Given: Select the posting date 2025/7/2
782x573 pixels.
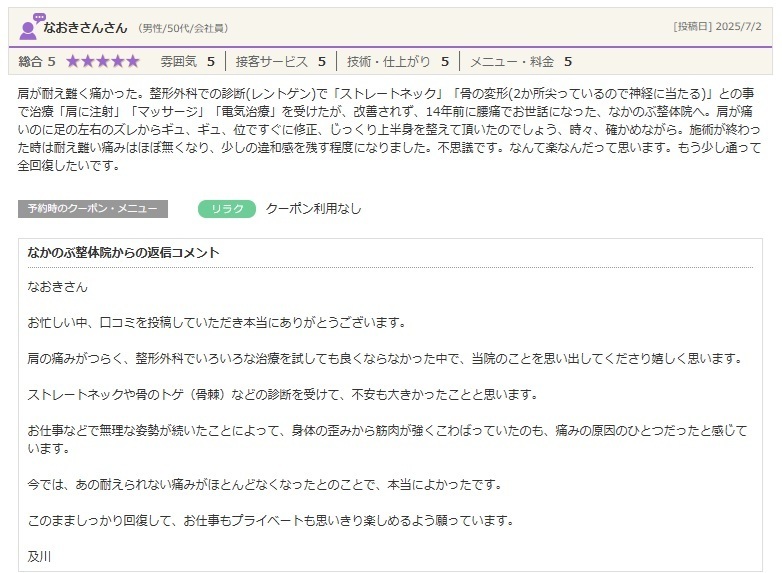Looking at the screenshot, I should coord(739,26).
